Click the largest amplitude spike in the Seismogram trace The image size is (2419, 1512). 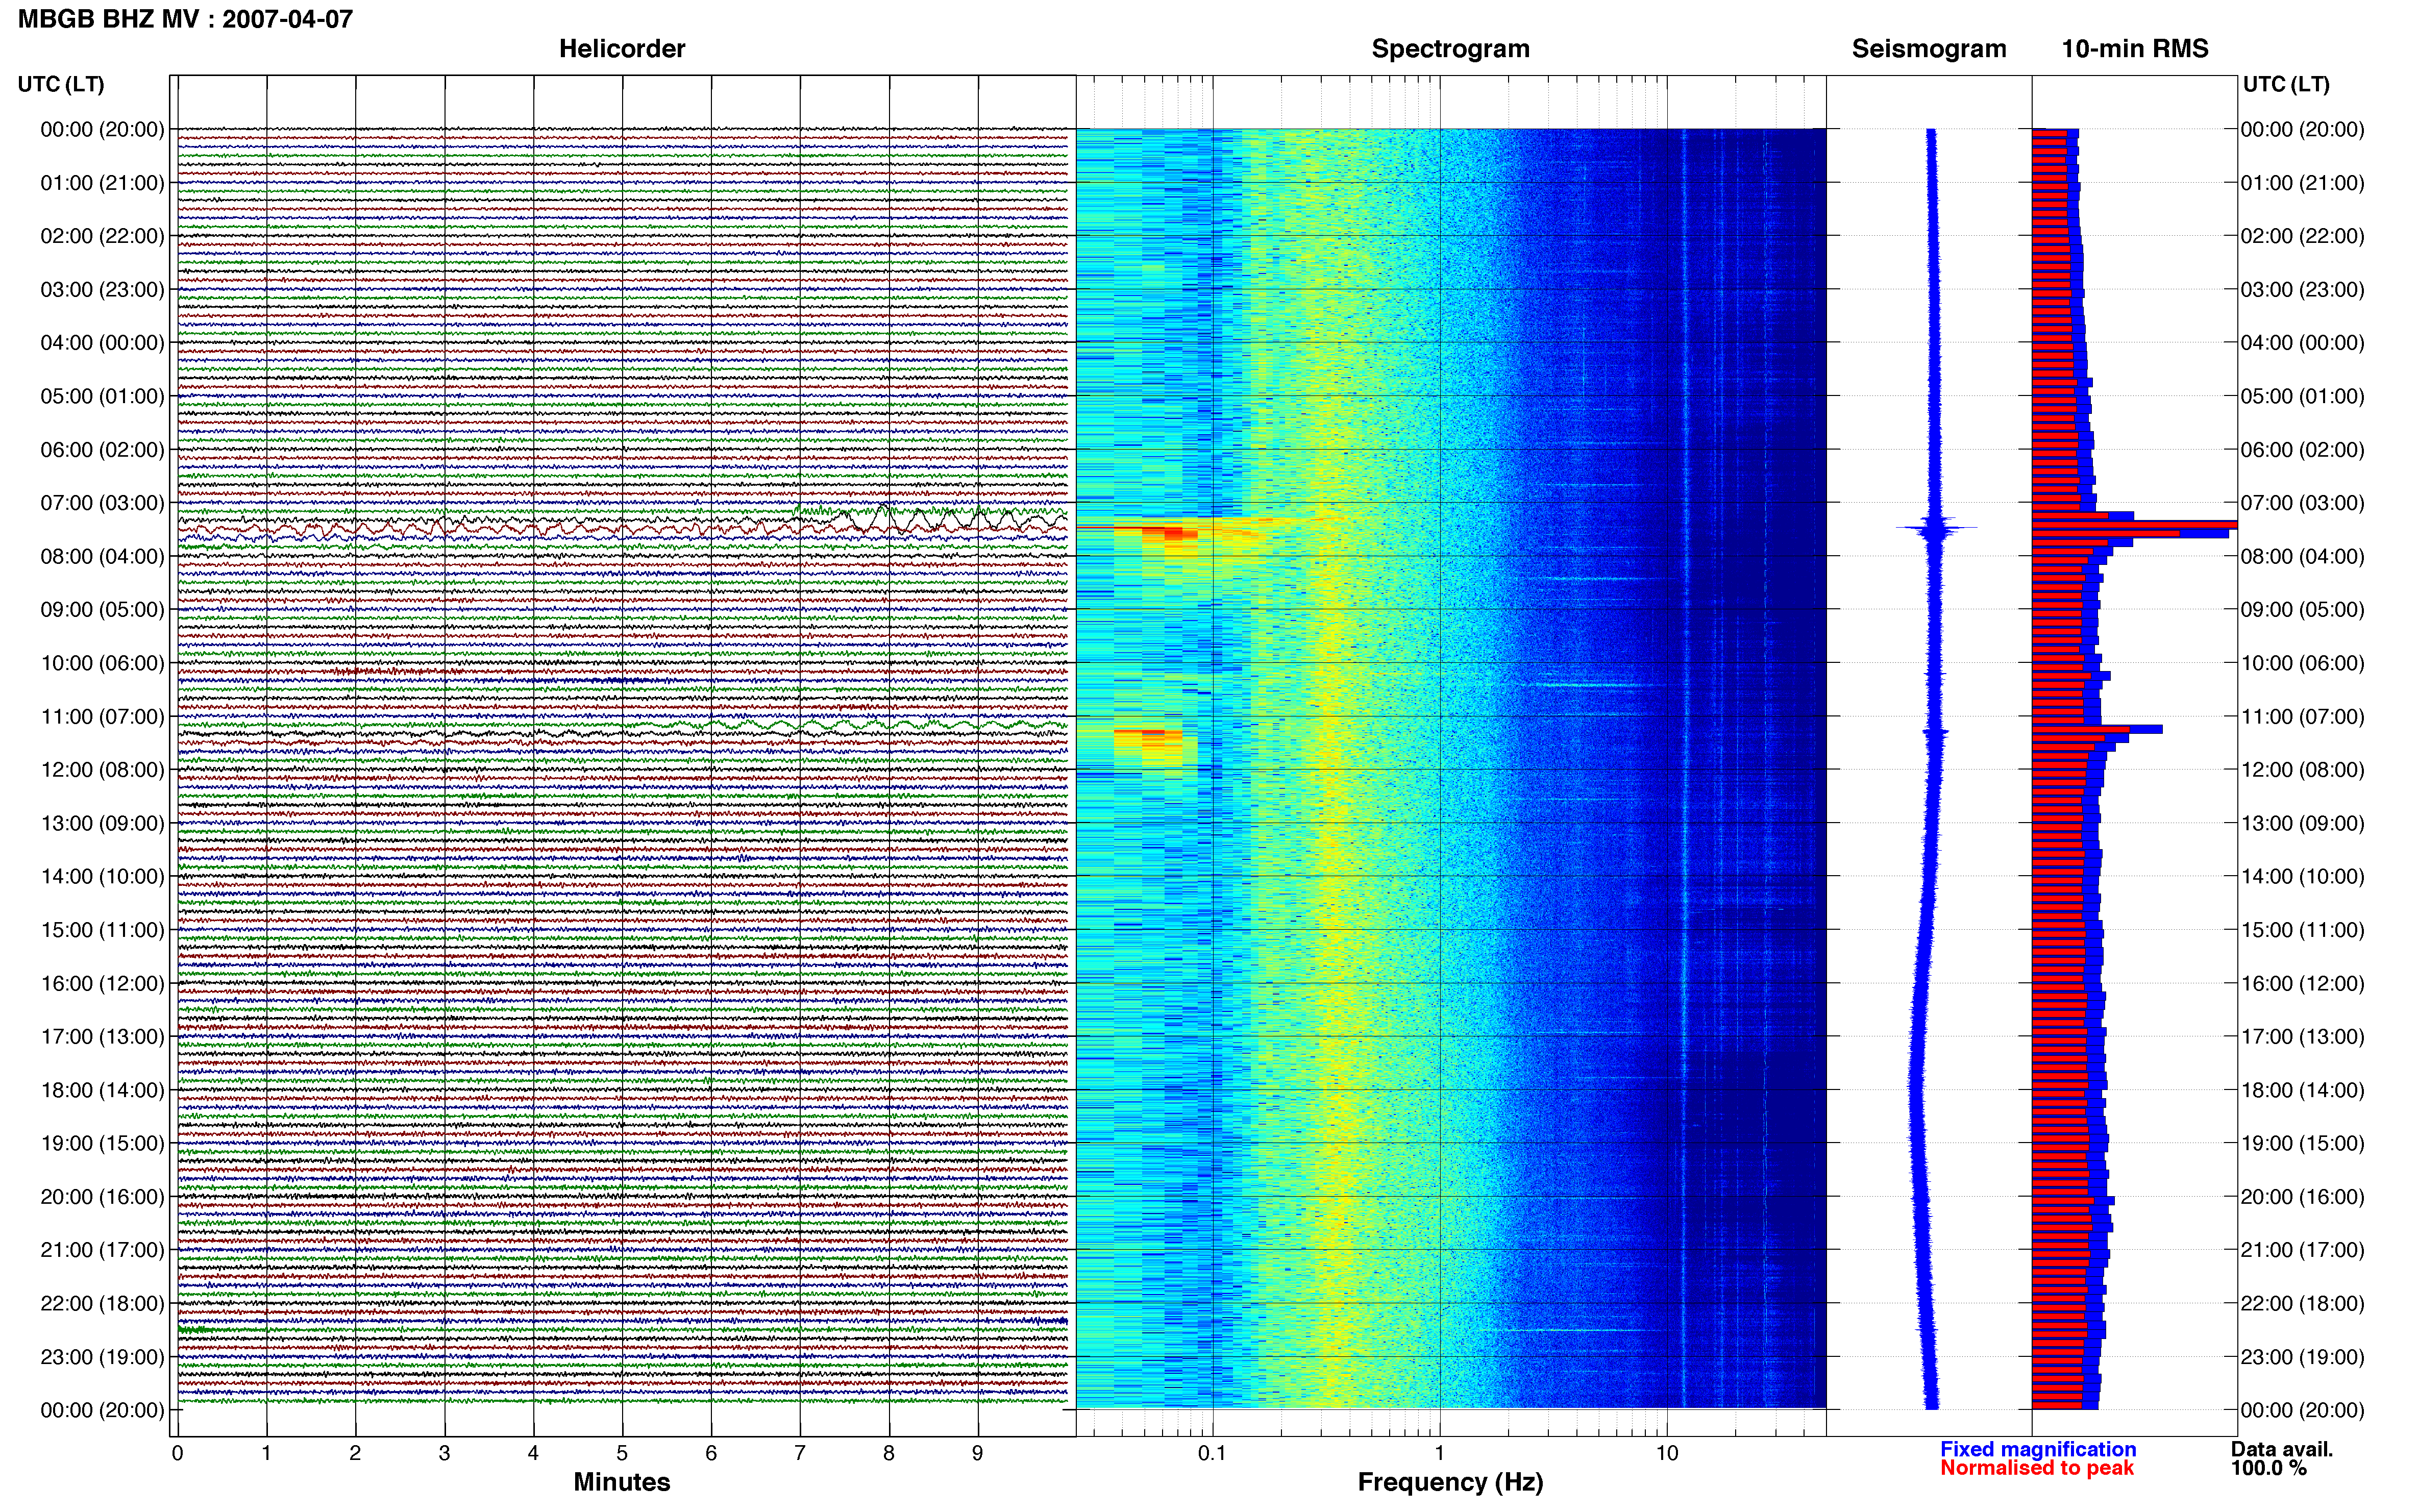pos(1936,528)
